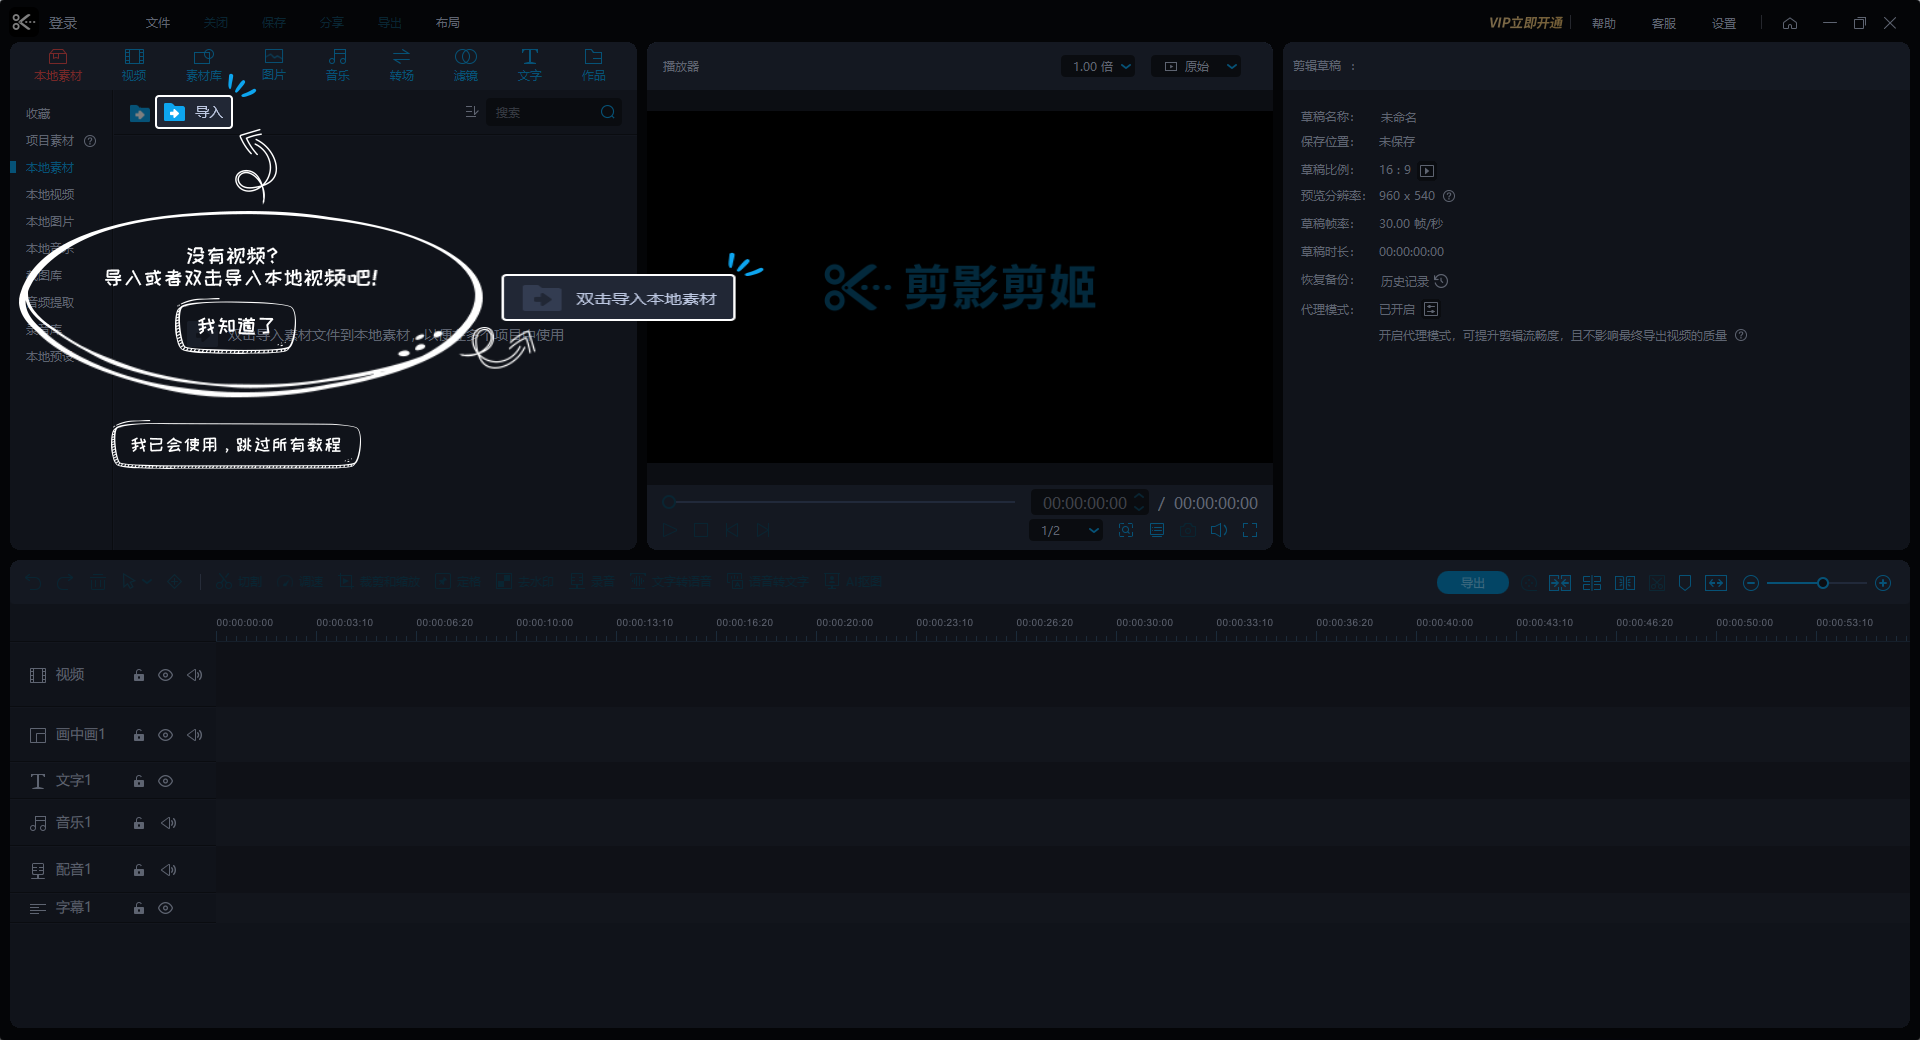Click the help icon beside 项目素材
Viewport: 1920px width, 1040px height.
90,141
